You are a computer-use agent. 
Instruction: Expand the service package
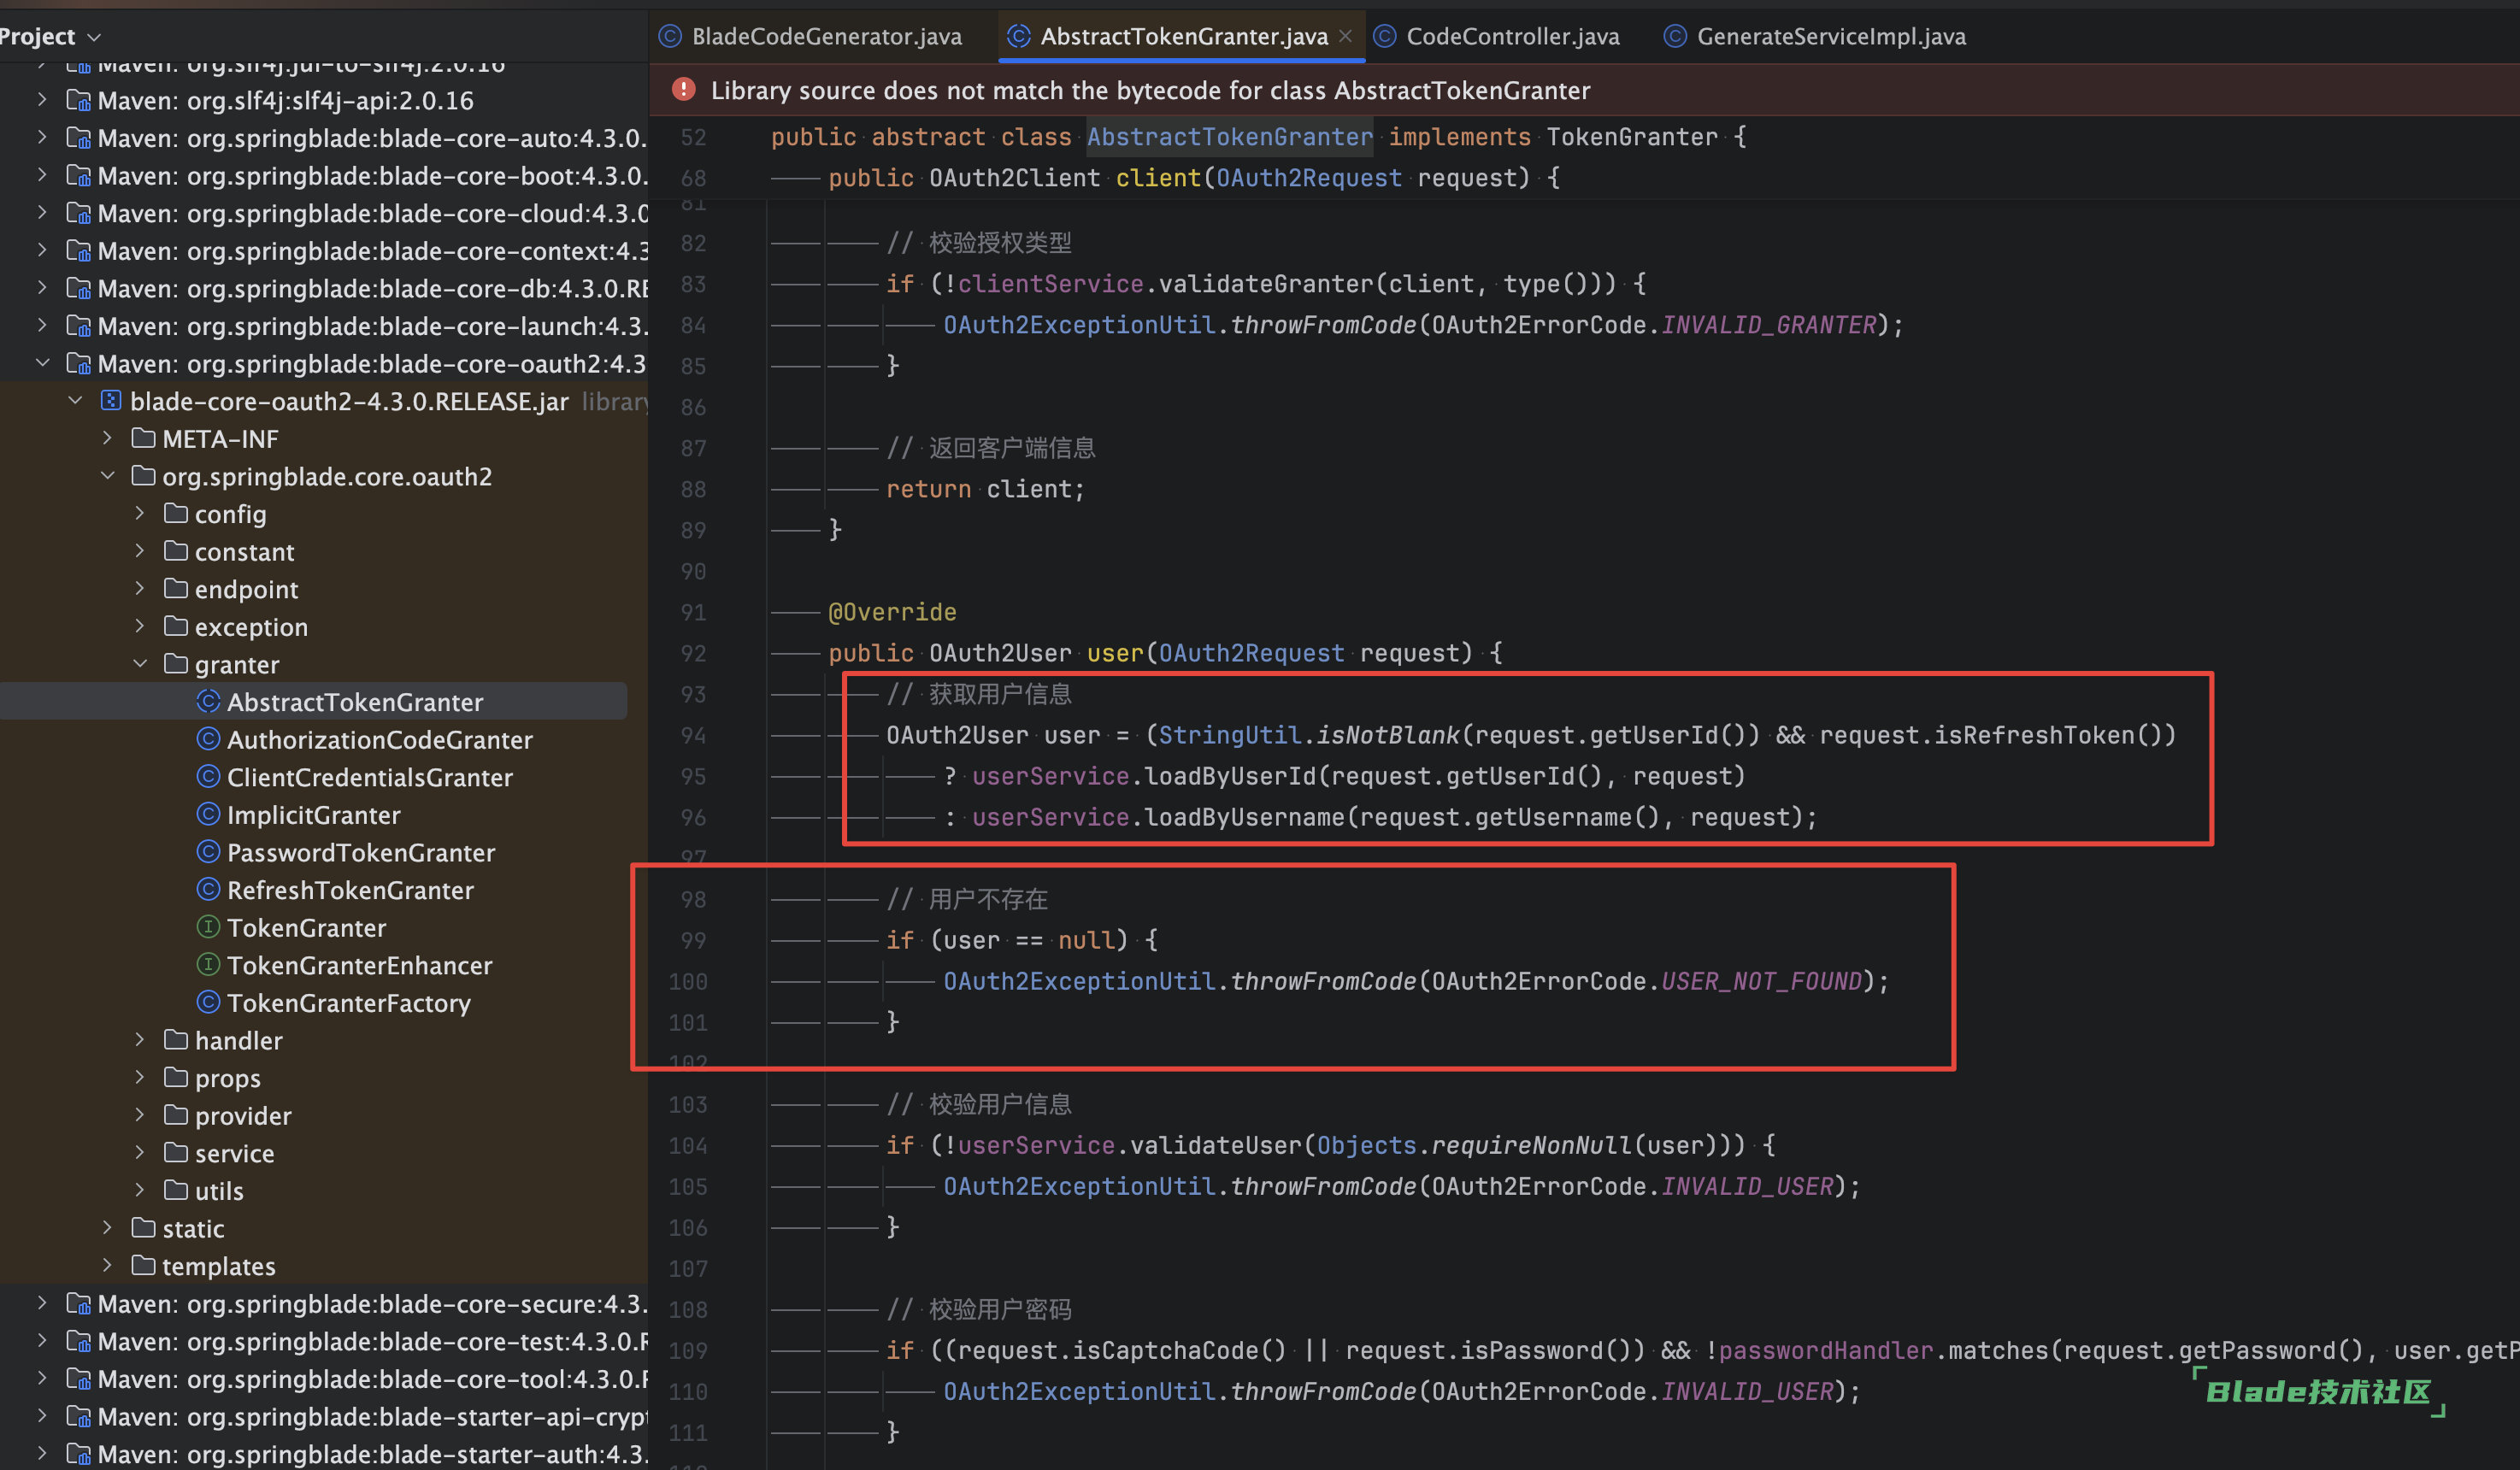click(140, 1153)
